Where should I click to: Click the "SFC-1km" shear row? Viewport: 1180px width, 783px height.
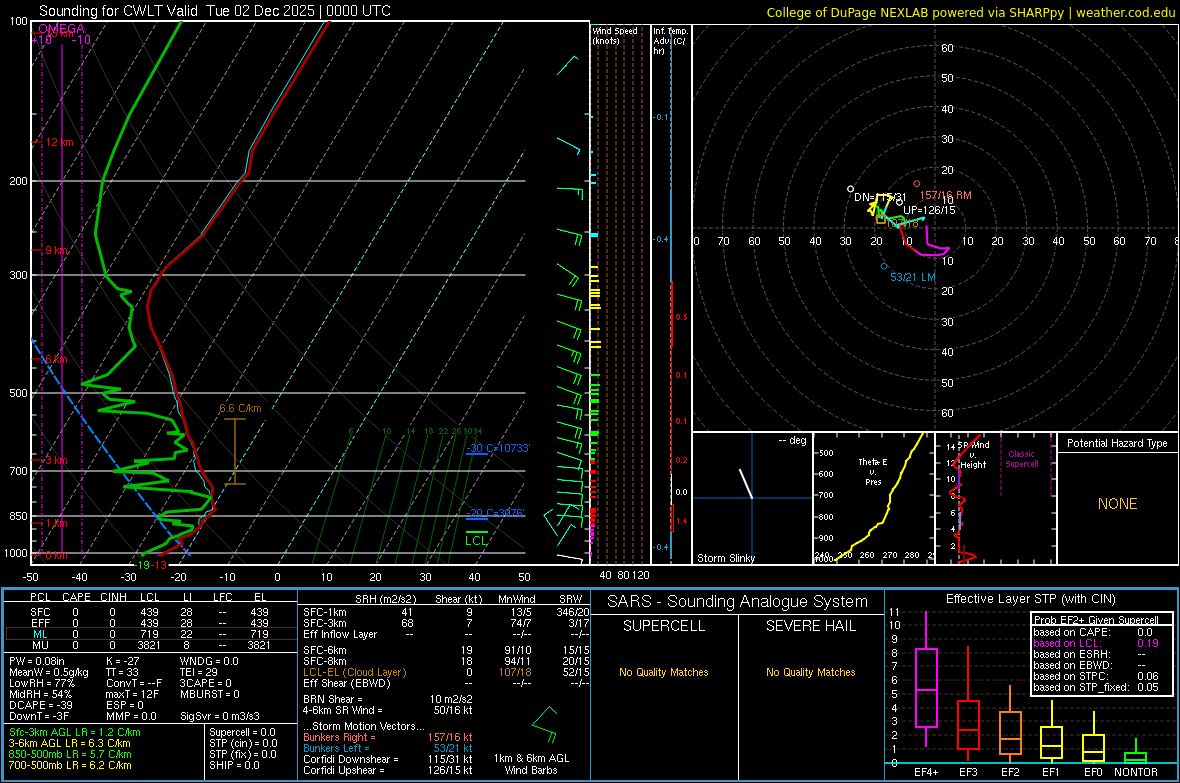[446, 612]
